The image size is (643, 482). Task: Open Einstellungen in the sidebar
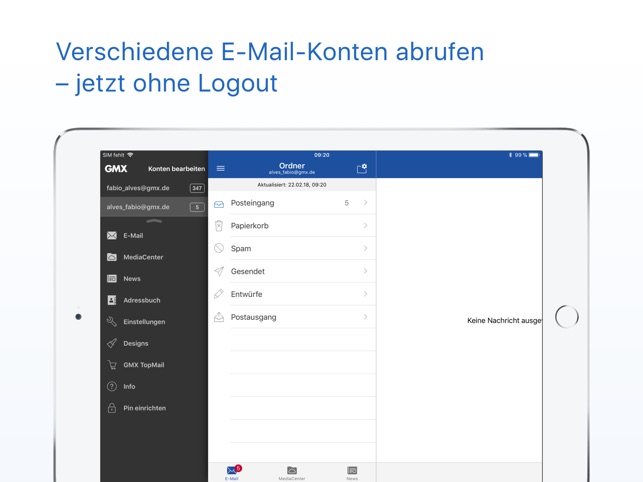tap(154, 322)
